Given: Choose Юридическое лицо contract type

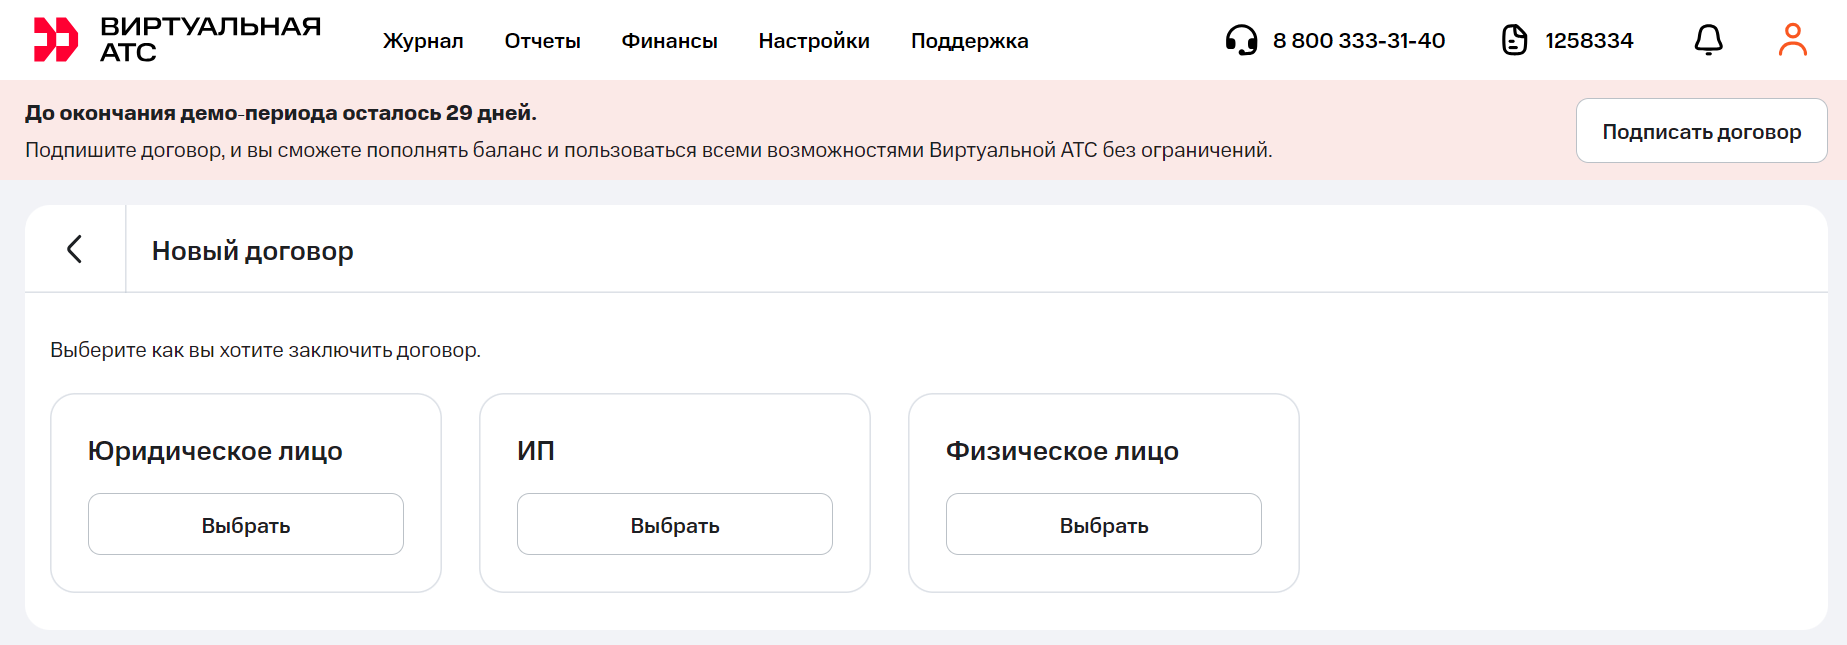Looking at the screenshot, I should click(246, 525).
